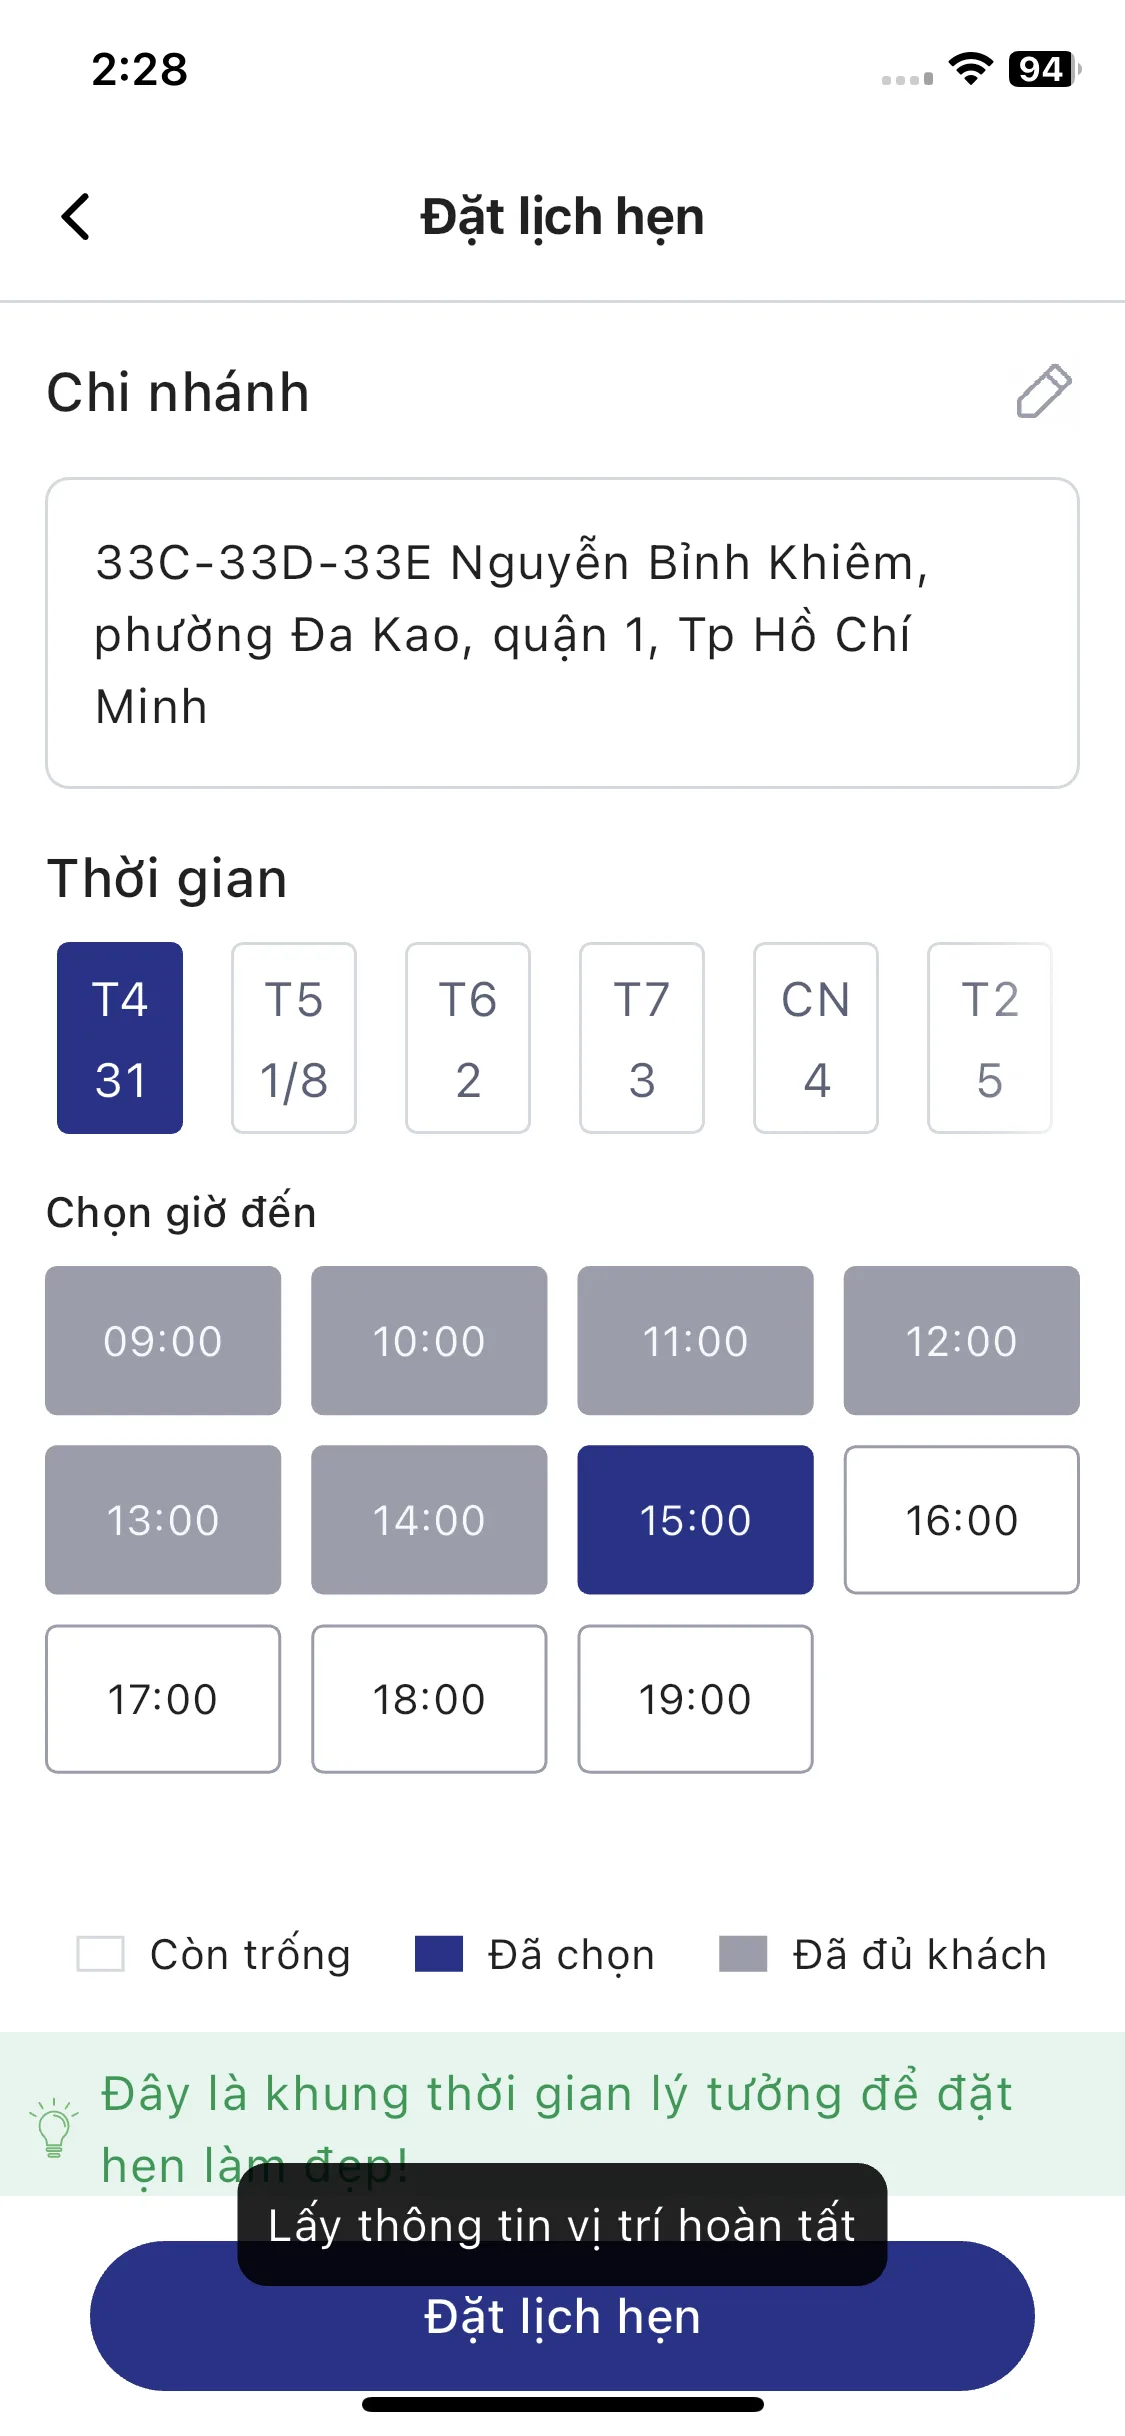Toggle the 15:00 time slot

tap(695, 1520)
